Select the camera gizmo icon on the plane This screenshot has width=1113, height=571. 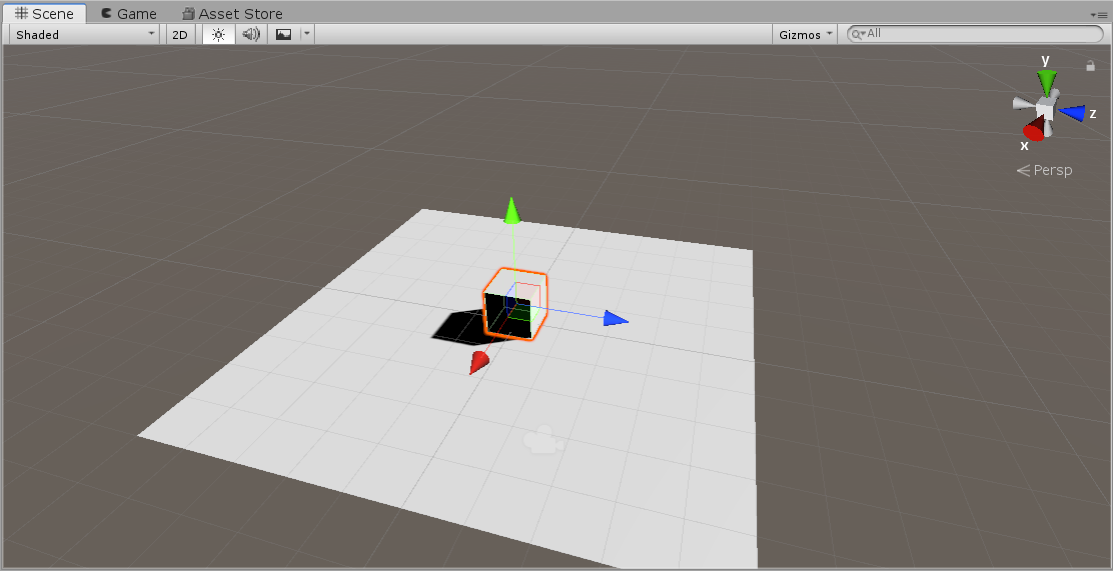point(543,440)
